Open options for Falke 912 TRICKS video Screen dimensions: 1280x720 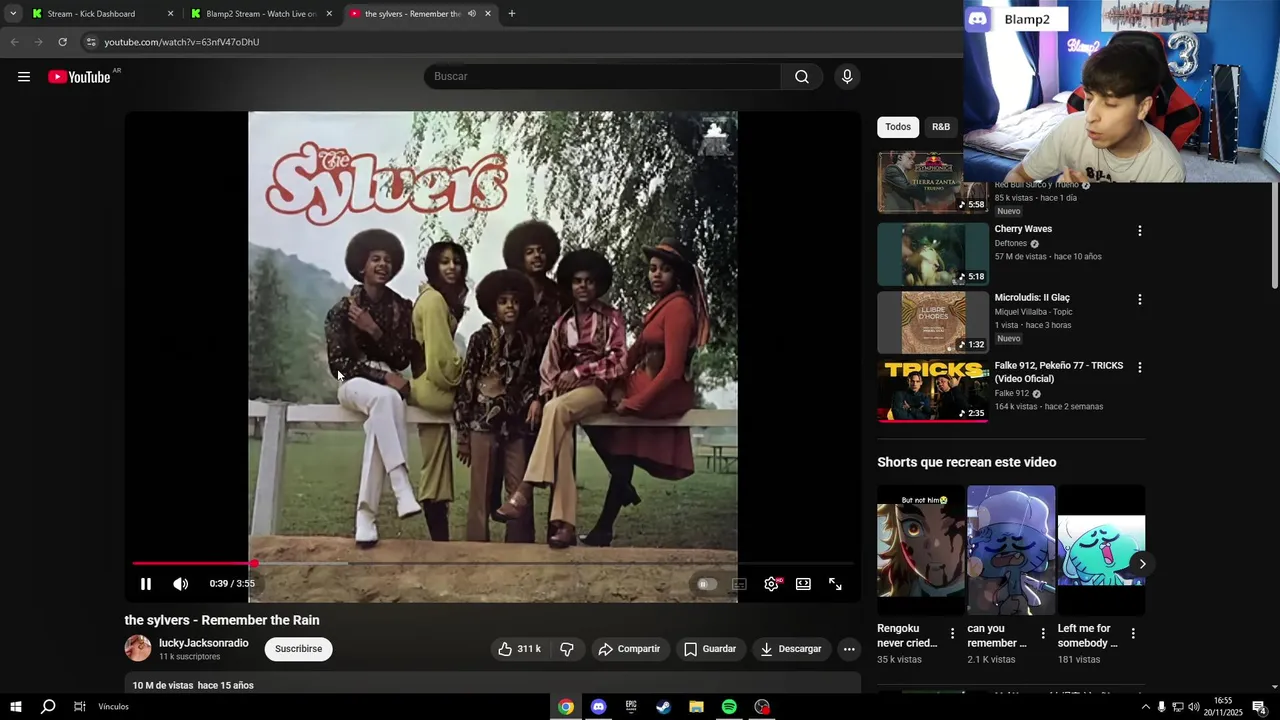(x=1139, y=367)
